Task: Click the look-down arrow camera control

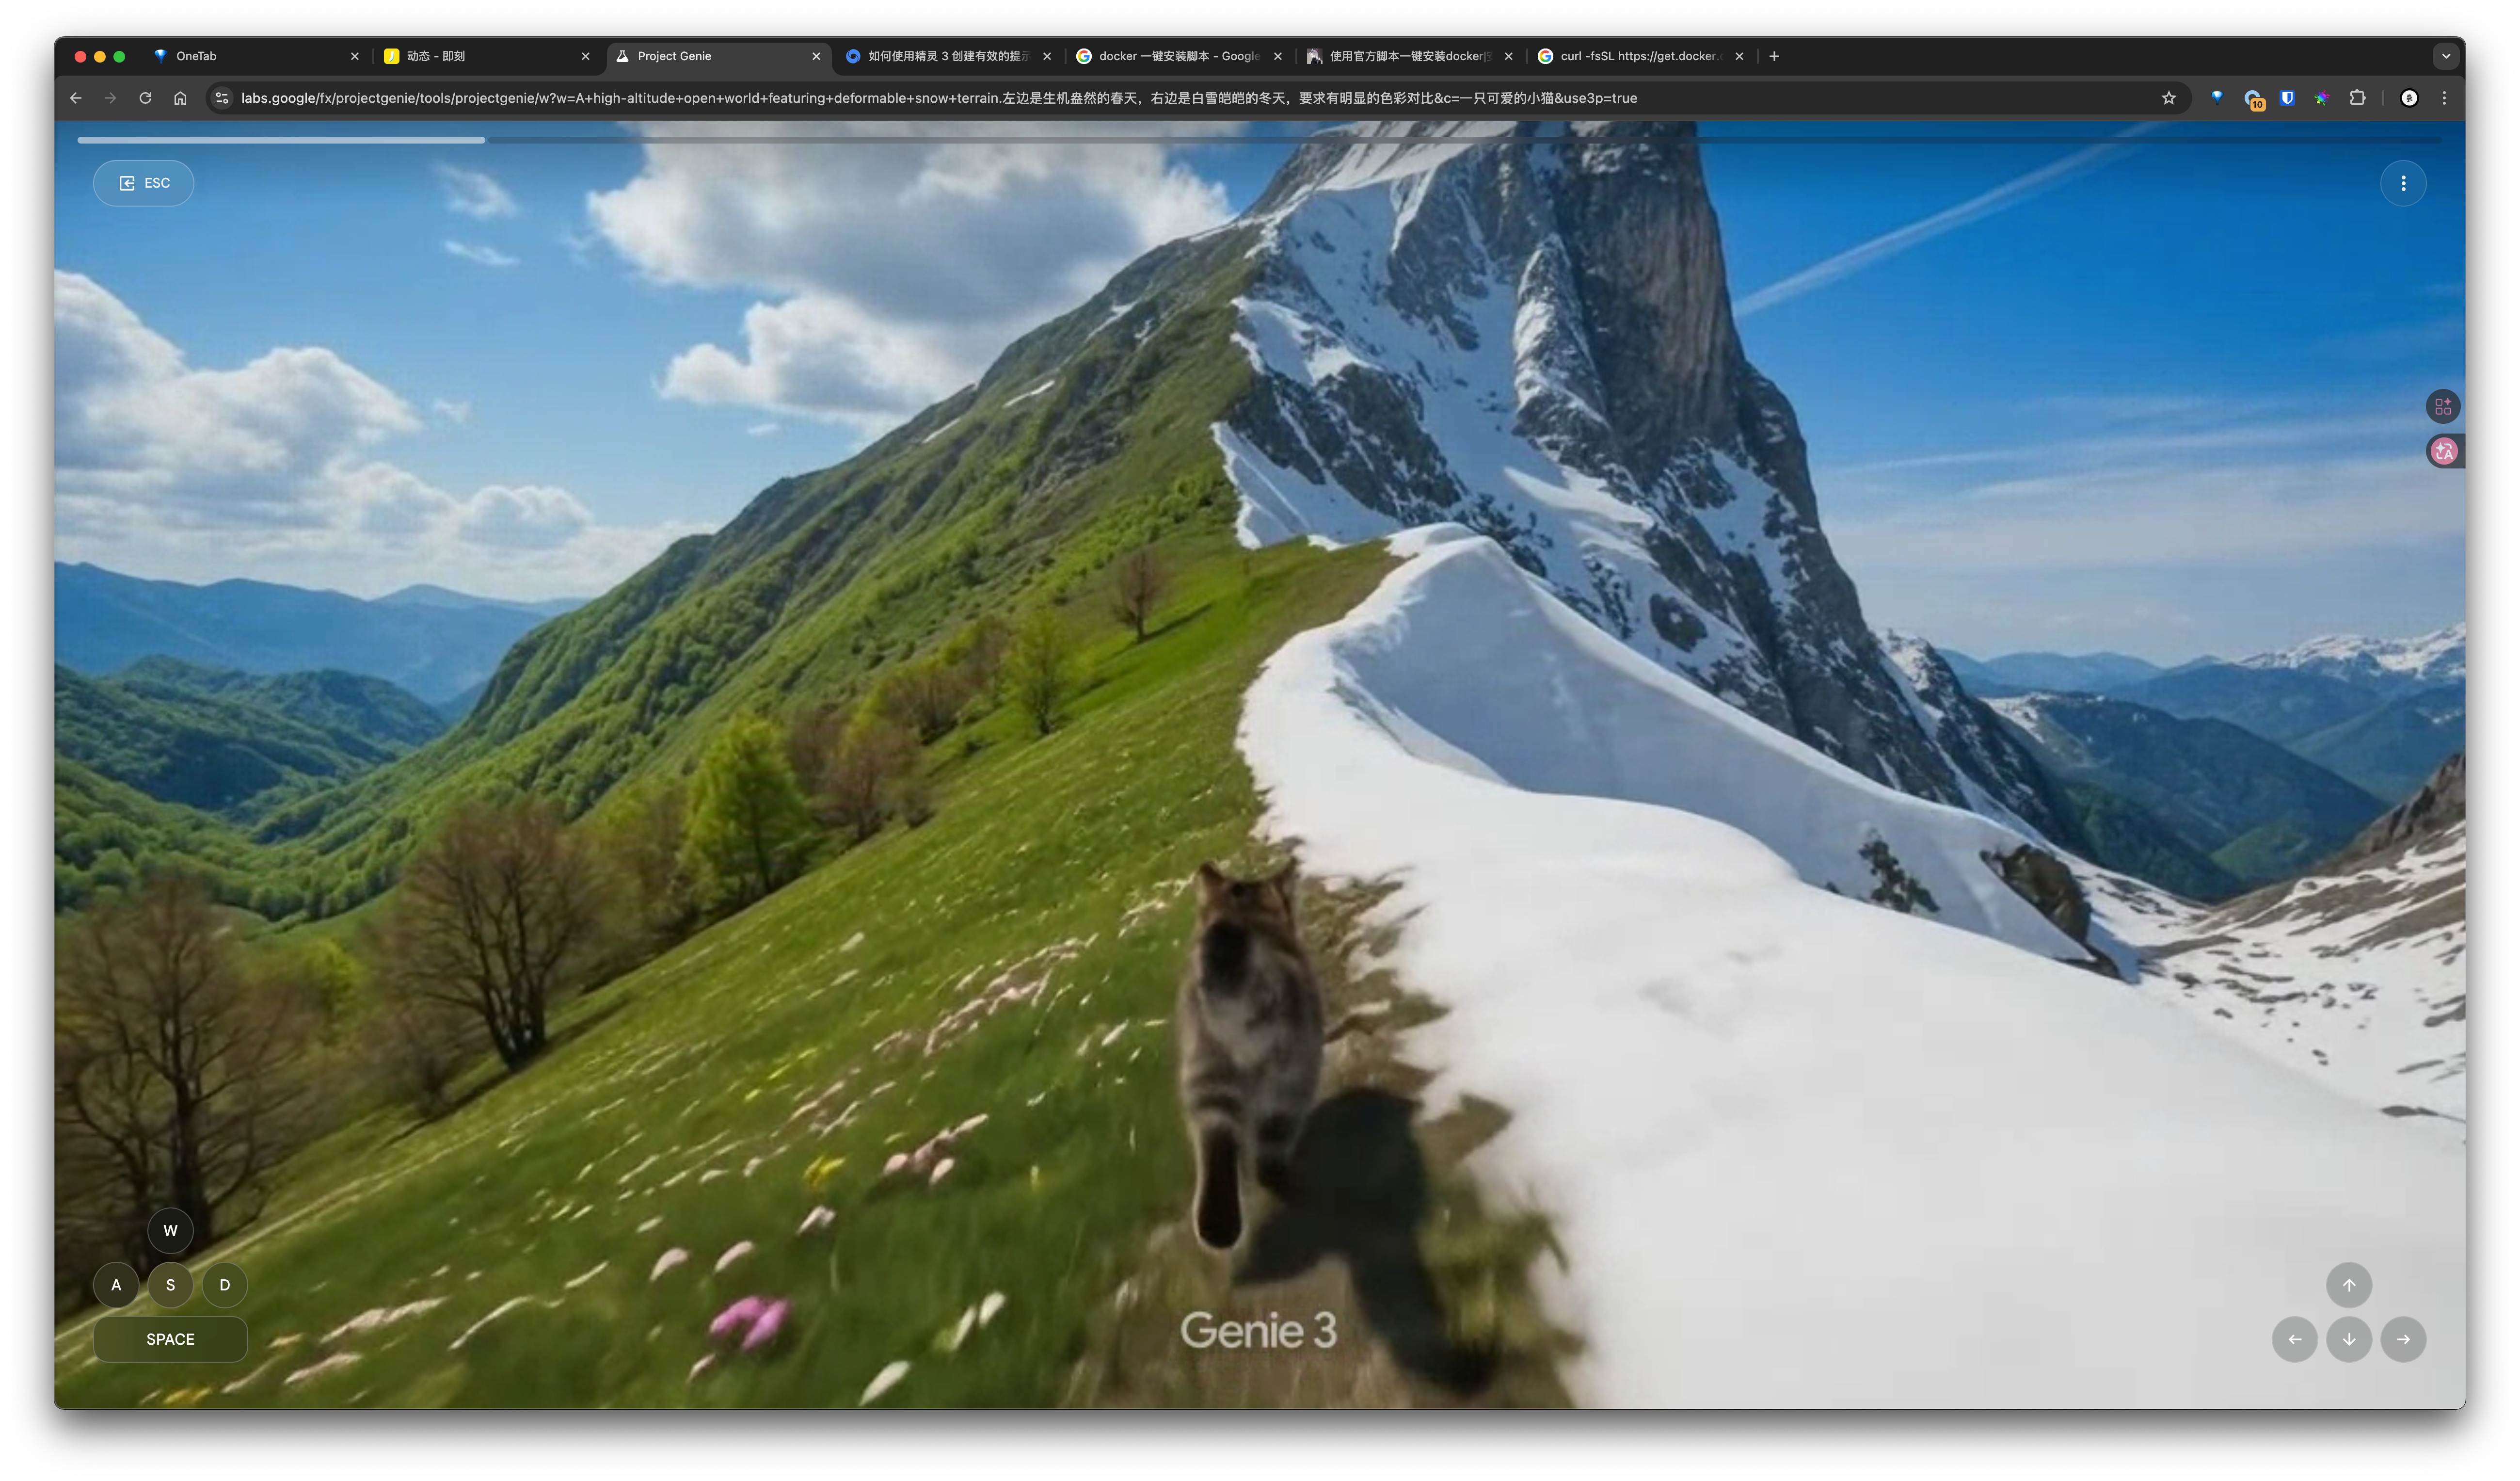Action: tap(2348, 1339)
